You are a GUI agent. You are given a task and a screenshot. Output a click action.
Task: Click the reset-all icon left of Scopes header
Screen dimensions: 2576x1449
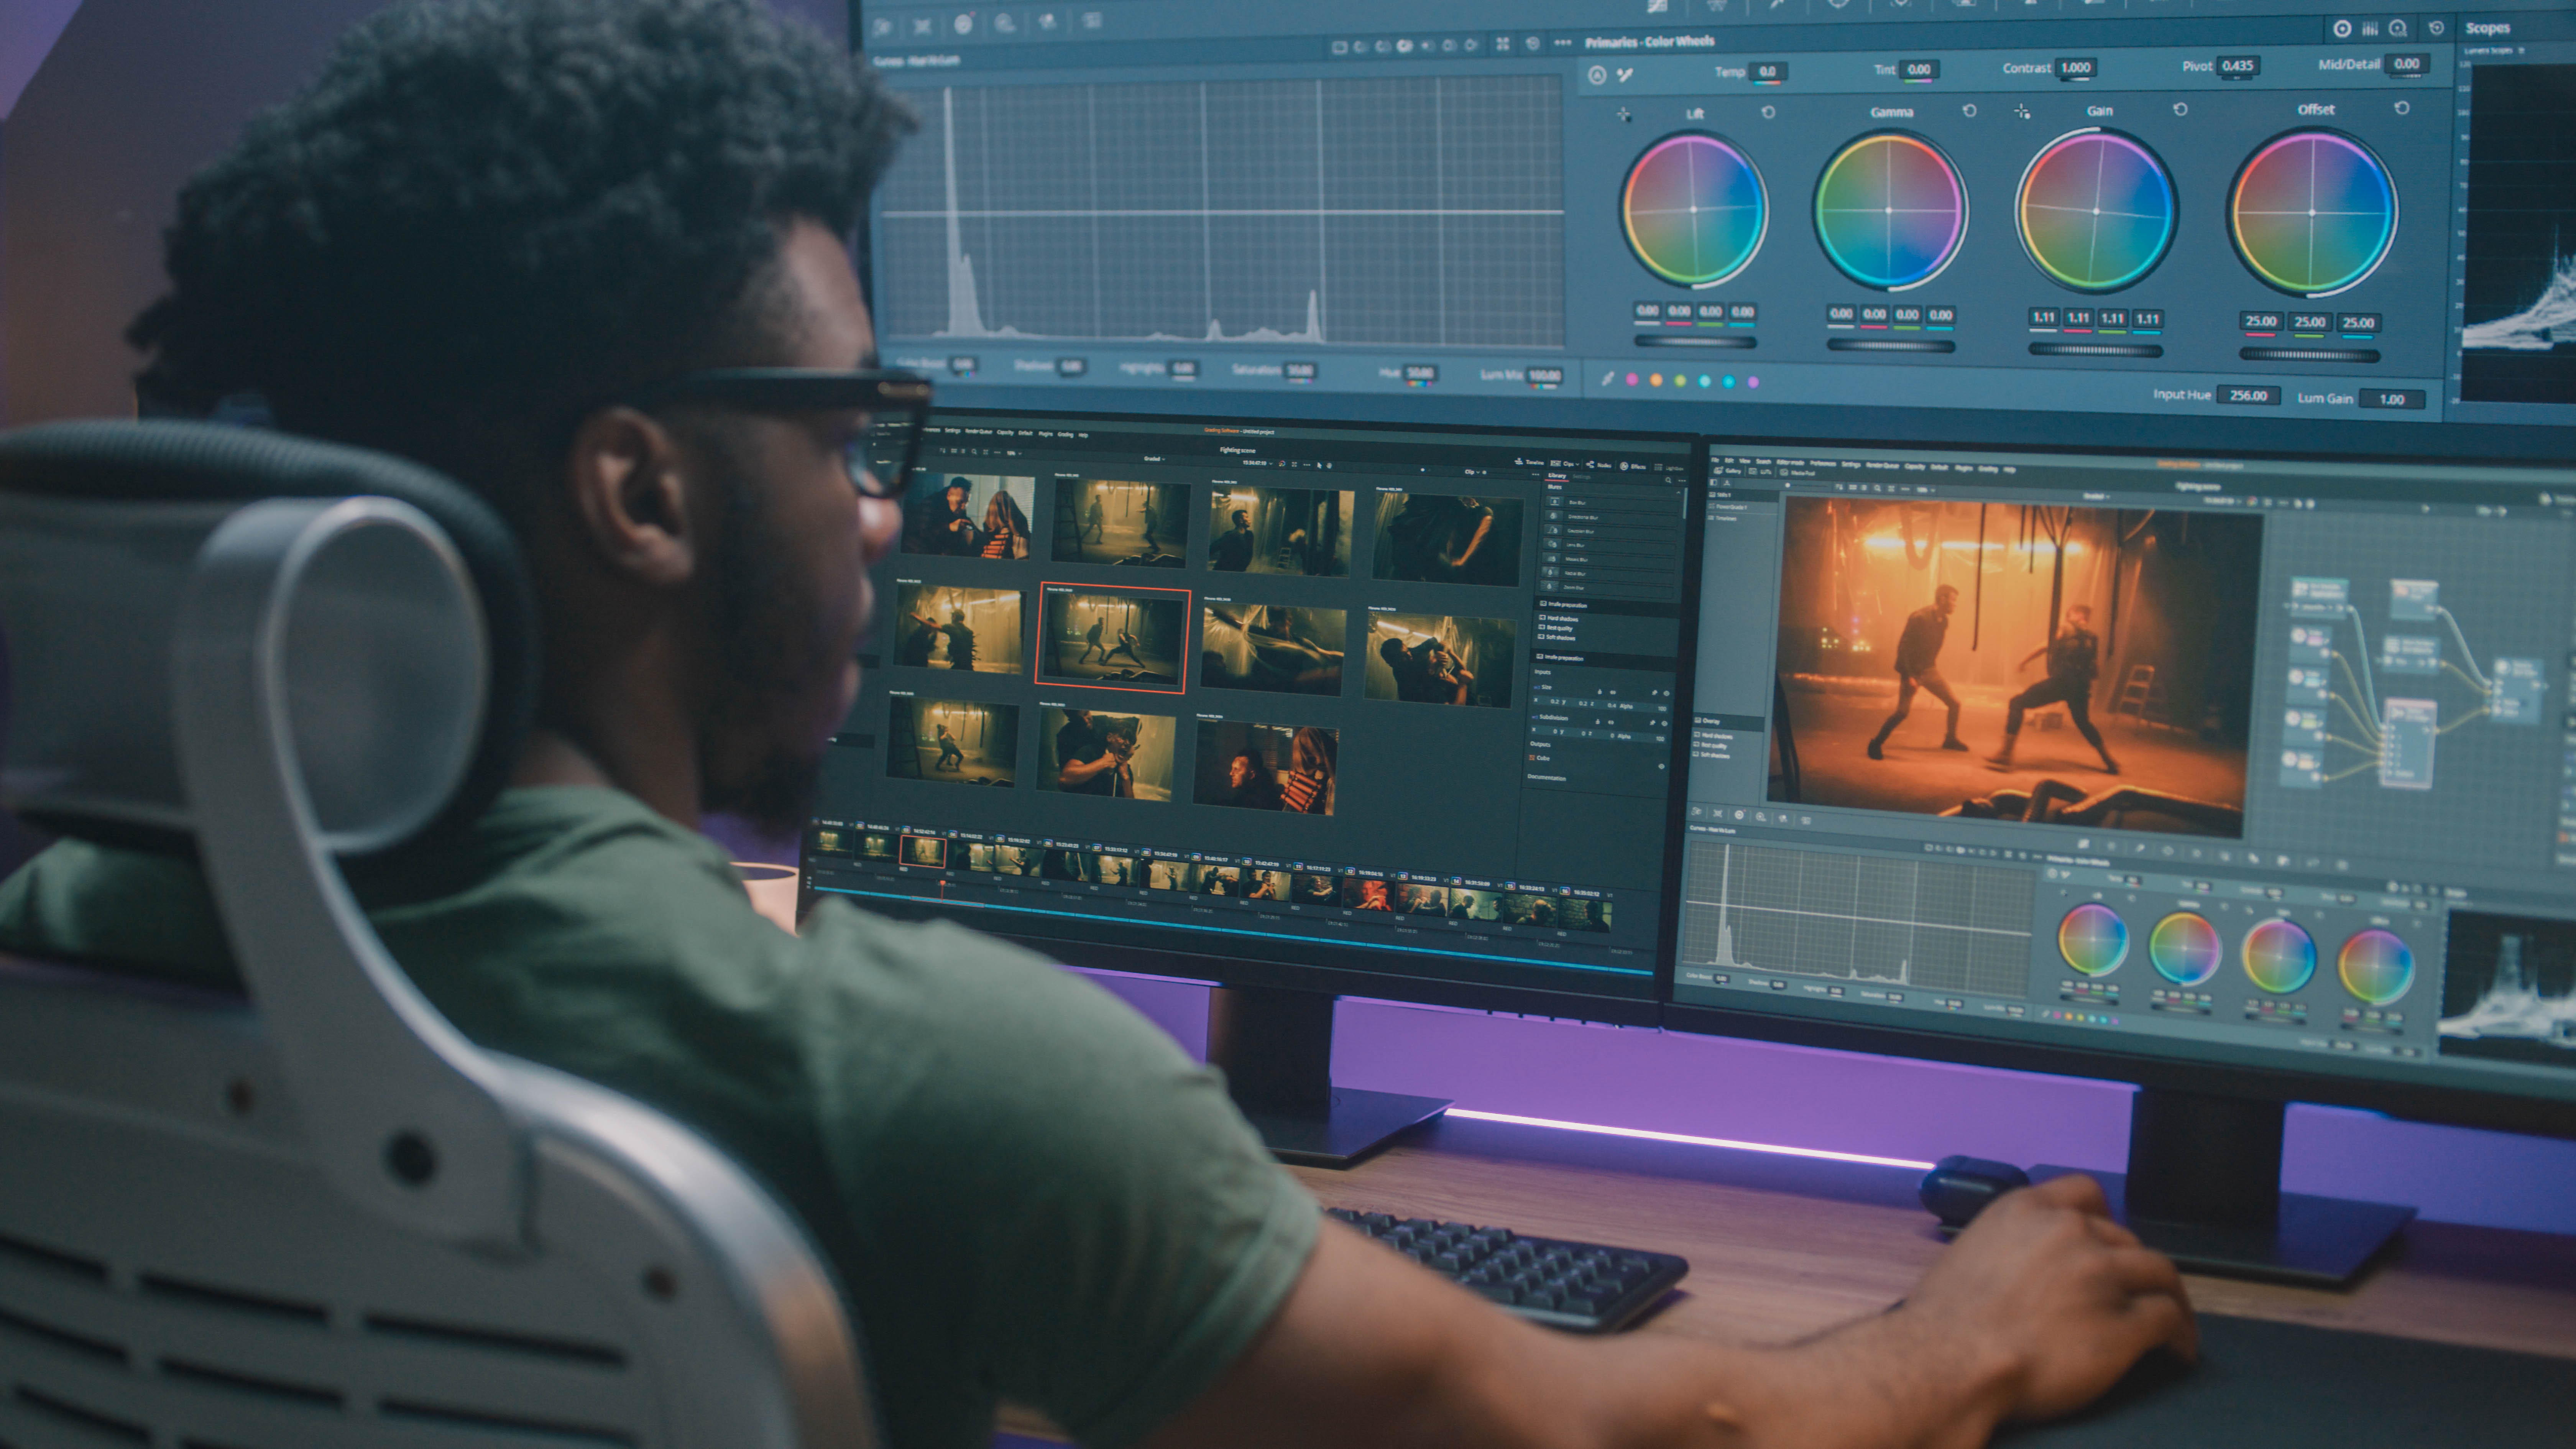pos(2436,28)
